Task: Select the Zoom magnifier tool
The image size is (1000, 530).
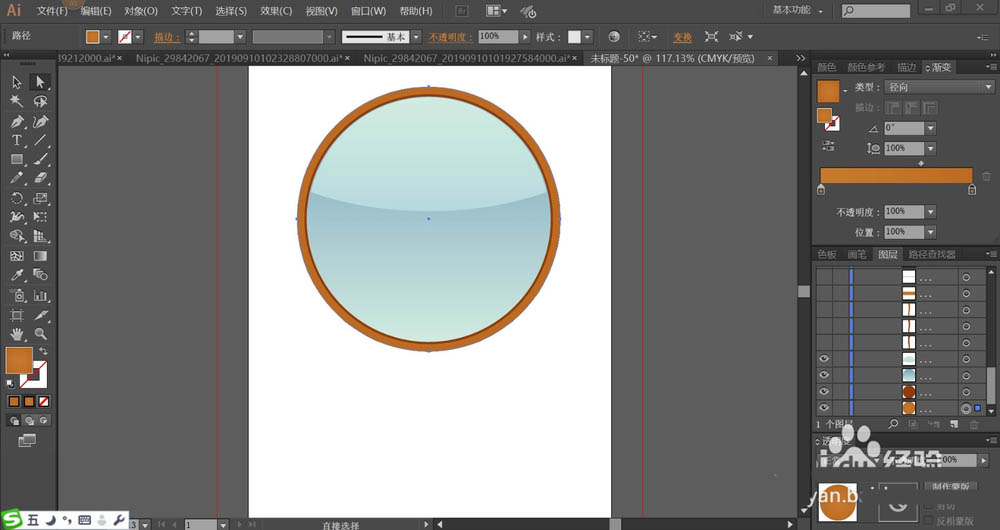Action: point(40,334)
